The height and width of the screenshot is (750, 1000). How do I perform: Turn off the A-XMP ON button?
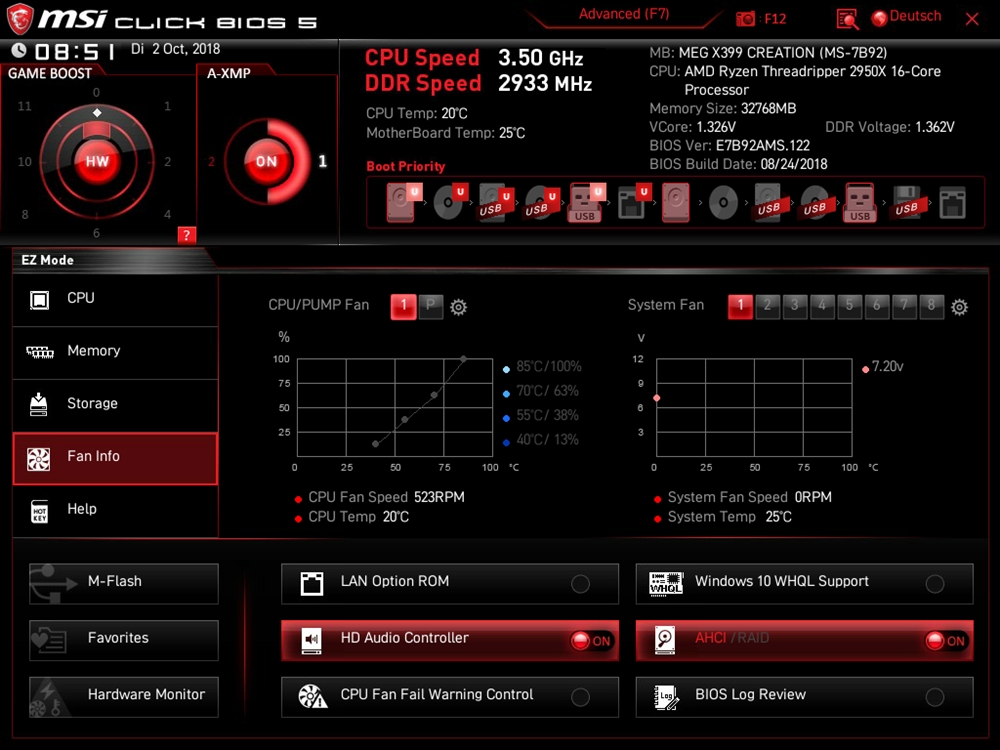pos(266,161)
